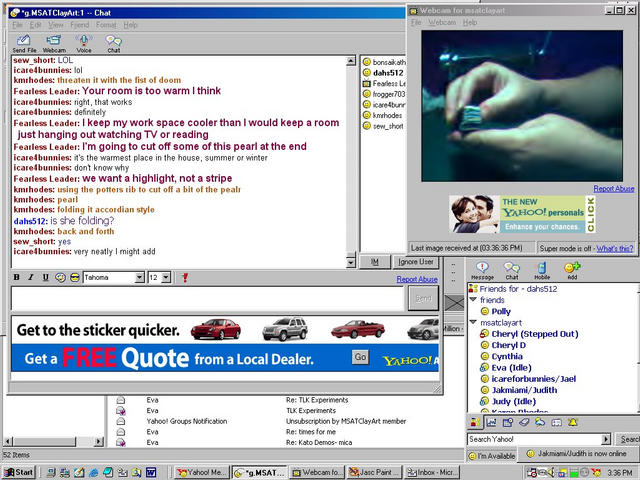Click the Ignore User button
640x480 pixels.
pos(416,262)
